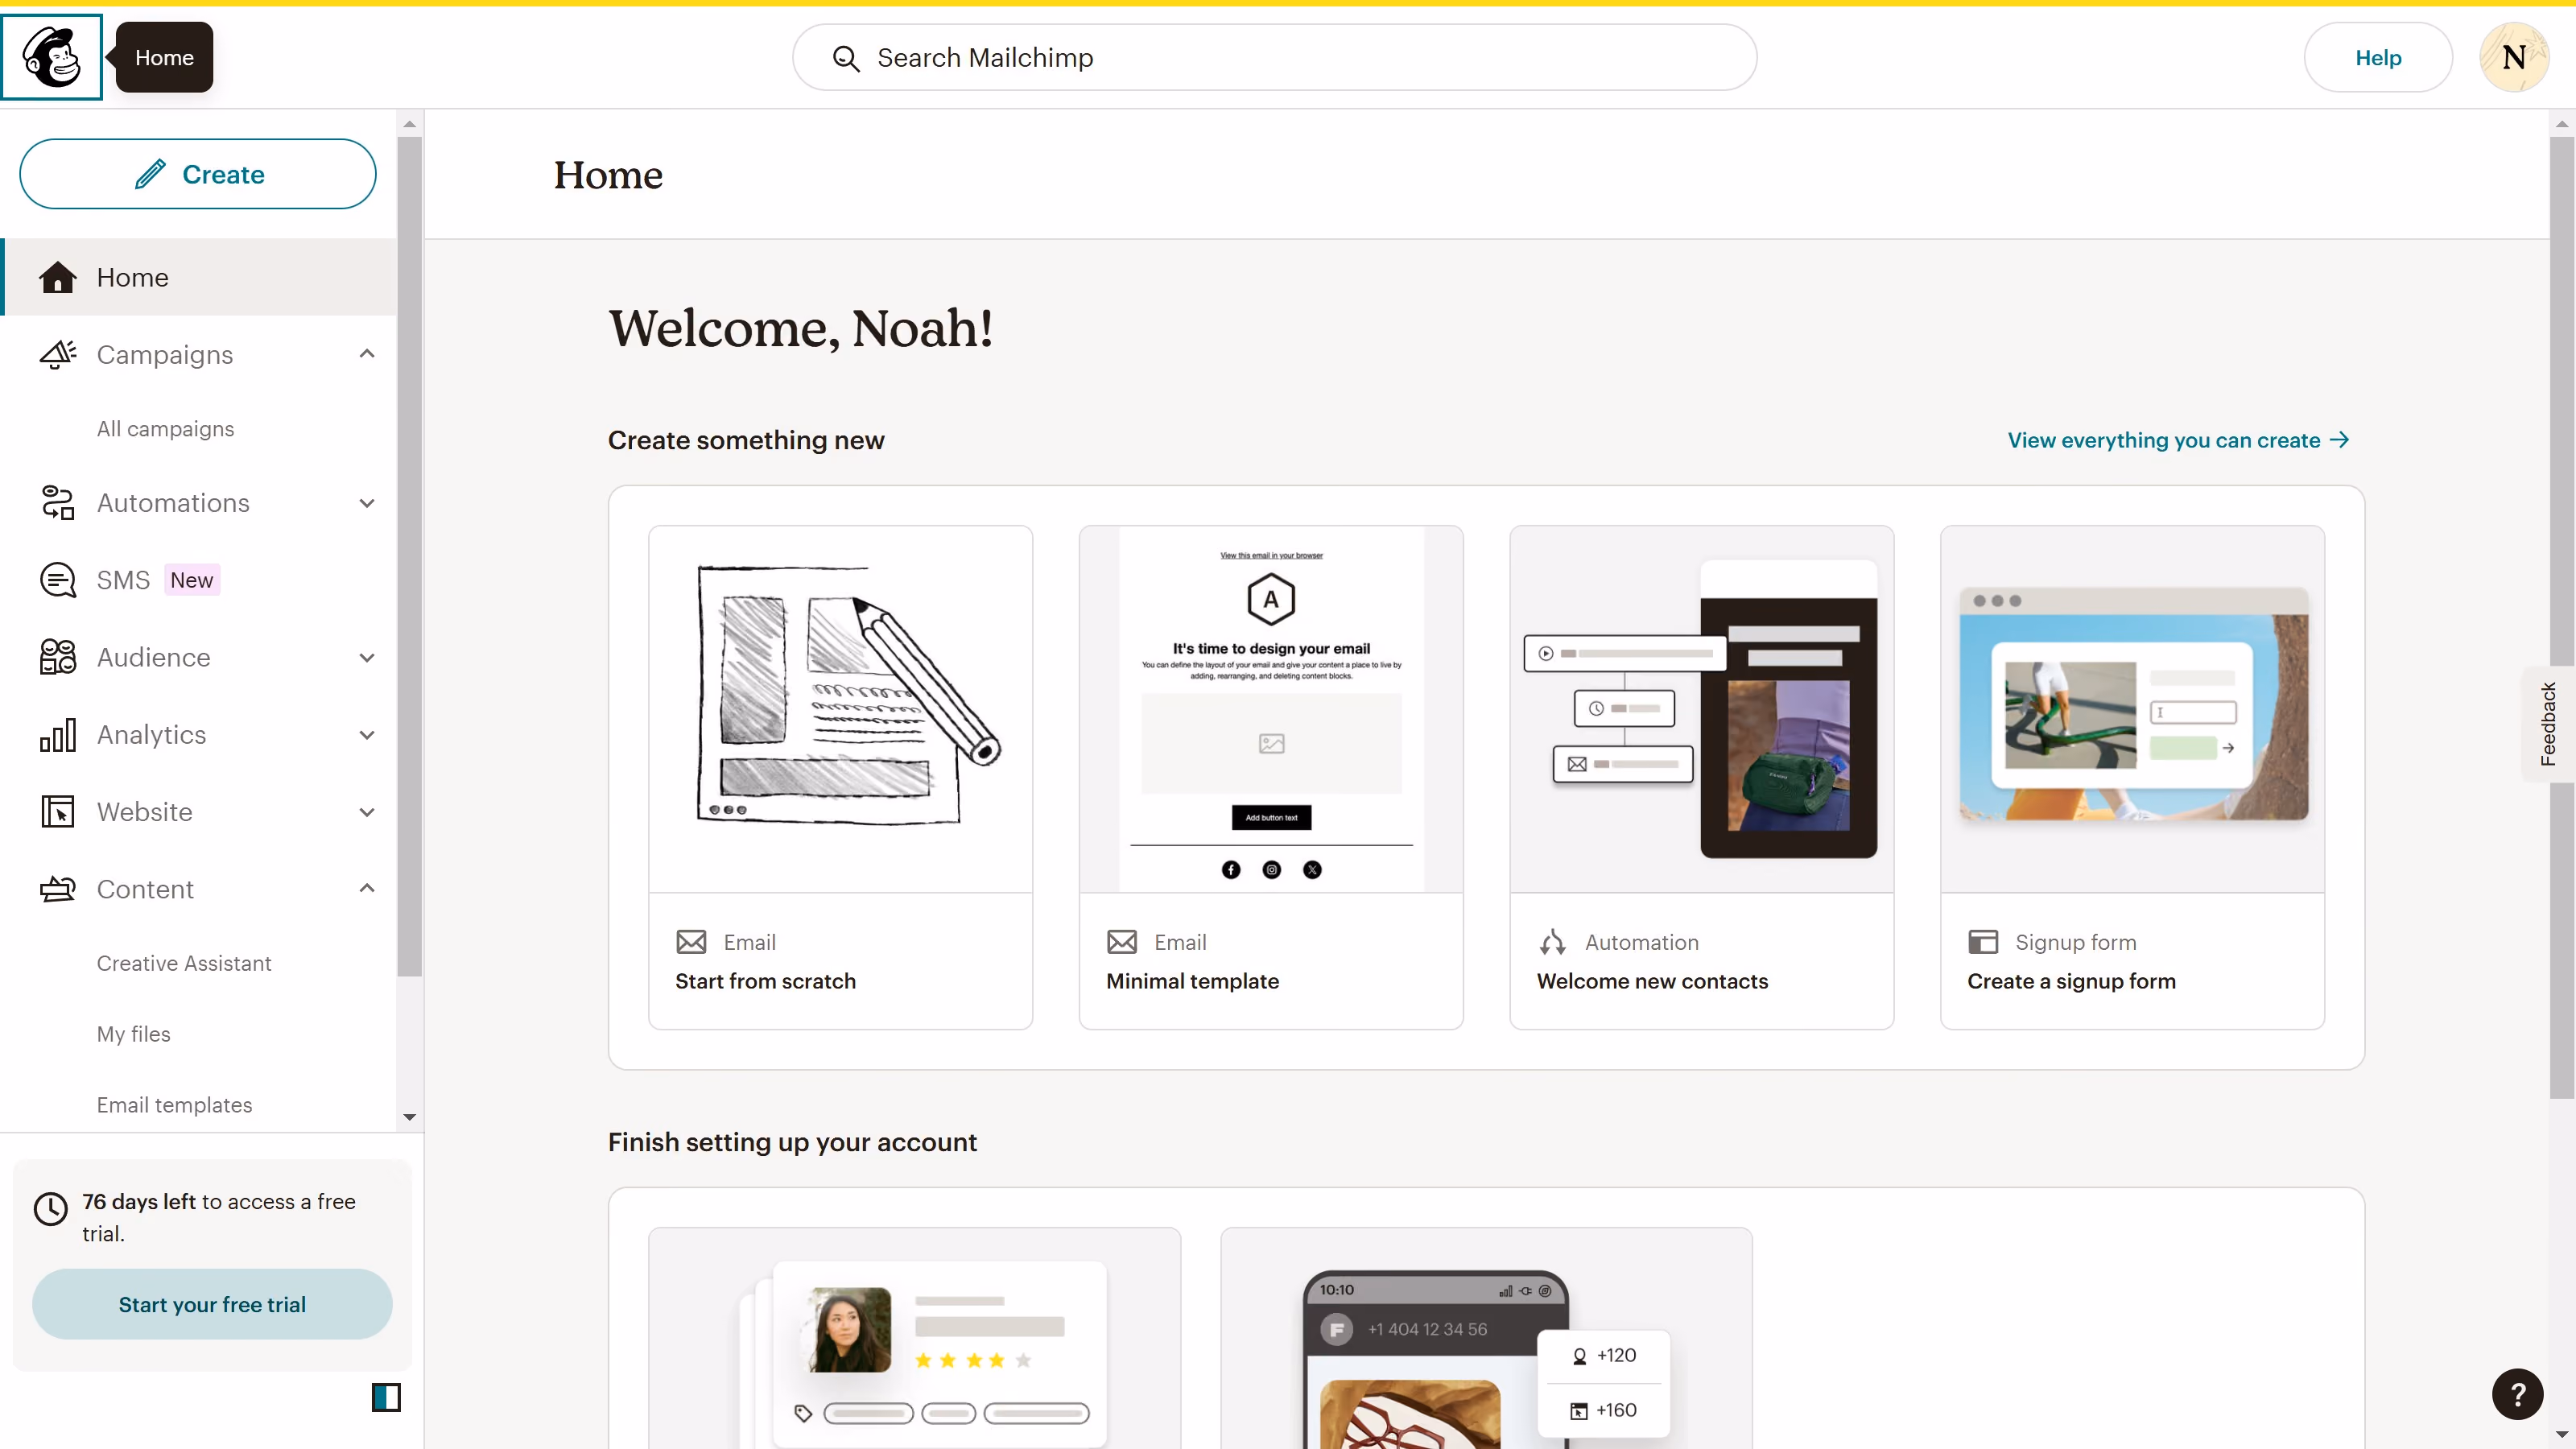
Task: Open Start from scratch email thumbnail
Action: [840, 709]
